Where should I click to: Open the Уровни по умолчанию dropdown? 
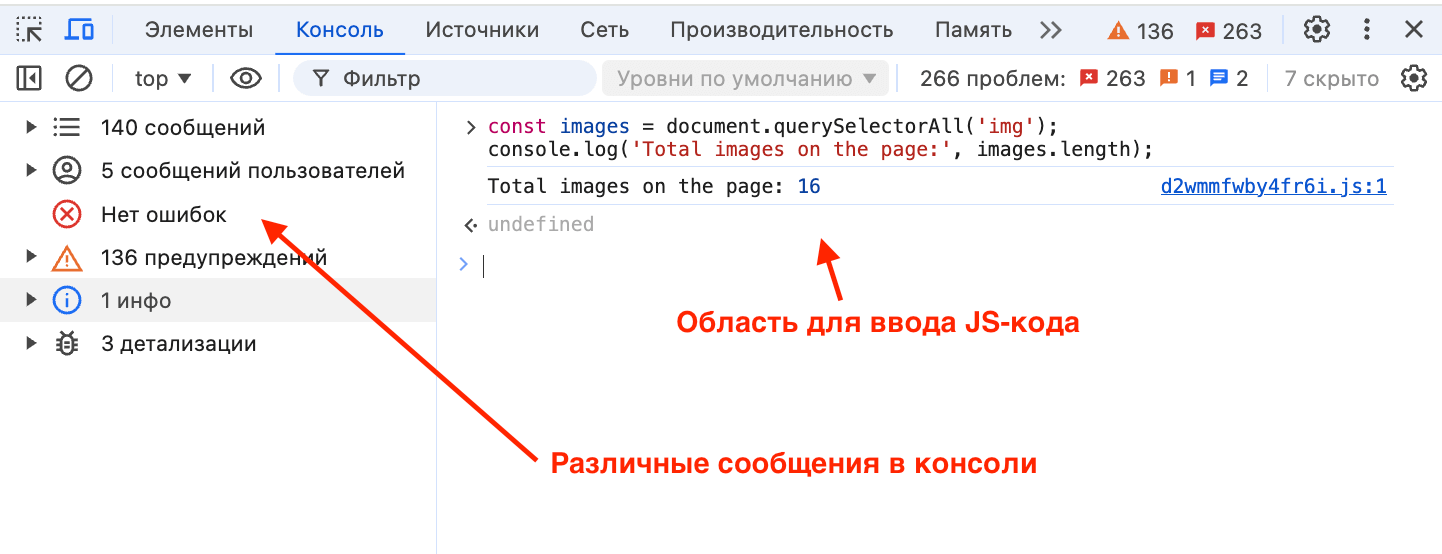(745, 78)
